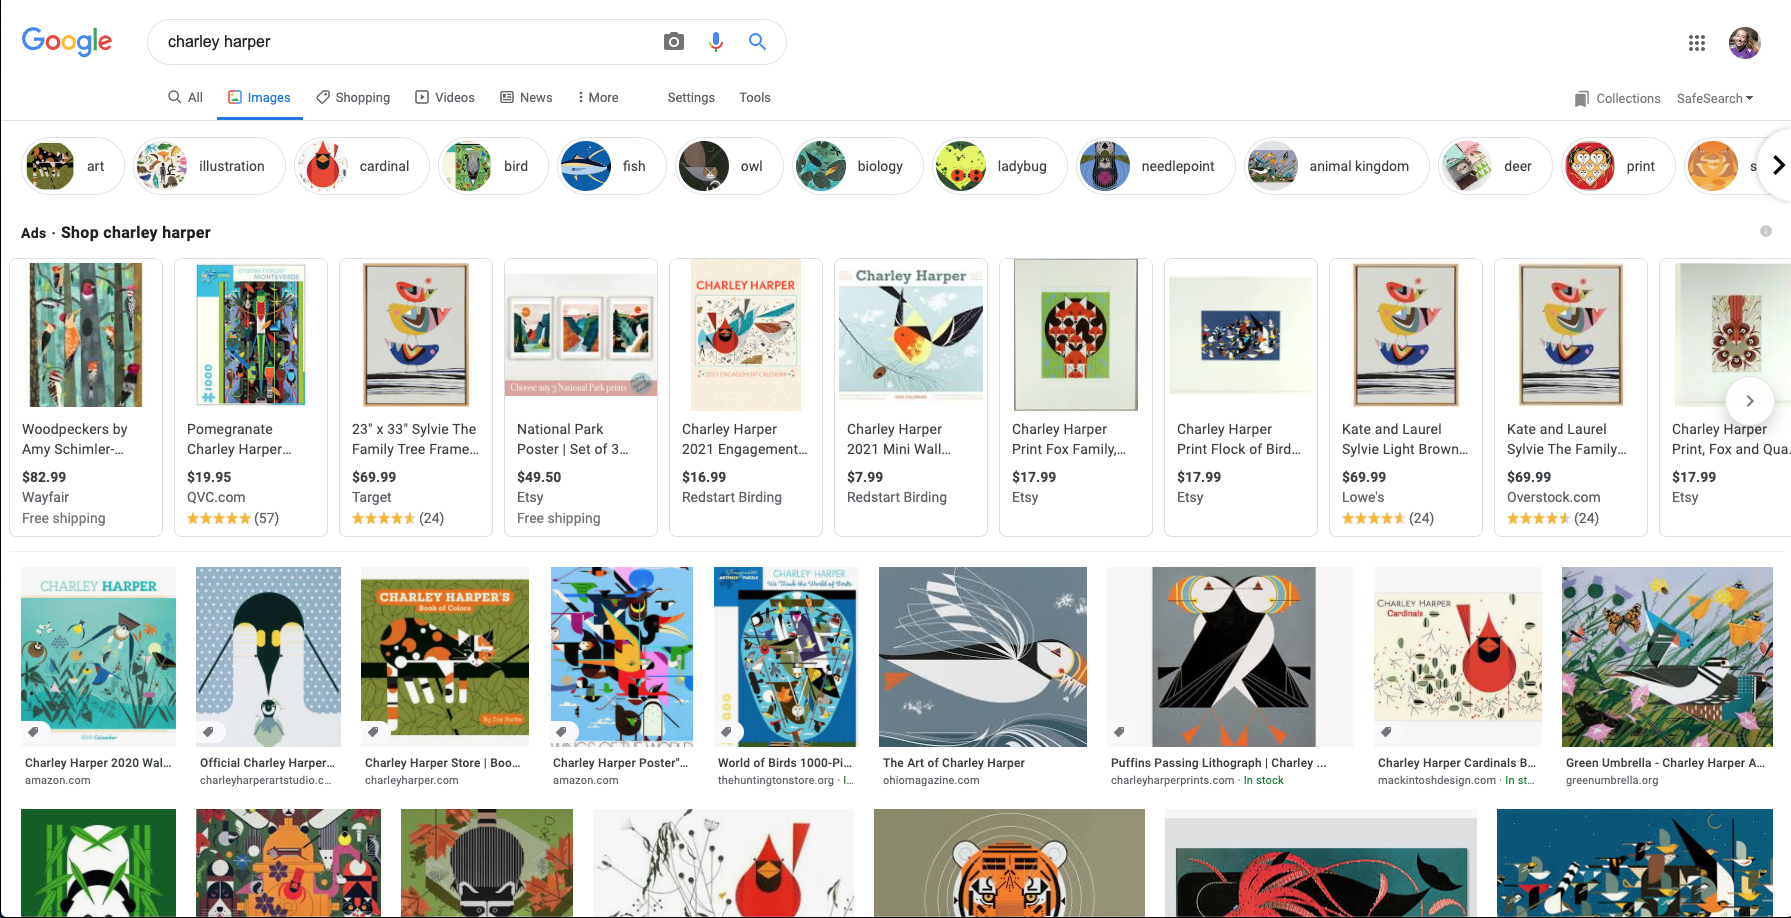
Task: Show more suggestion chips with the arrow
Action: coord(1778,165)
